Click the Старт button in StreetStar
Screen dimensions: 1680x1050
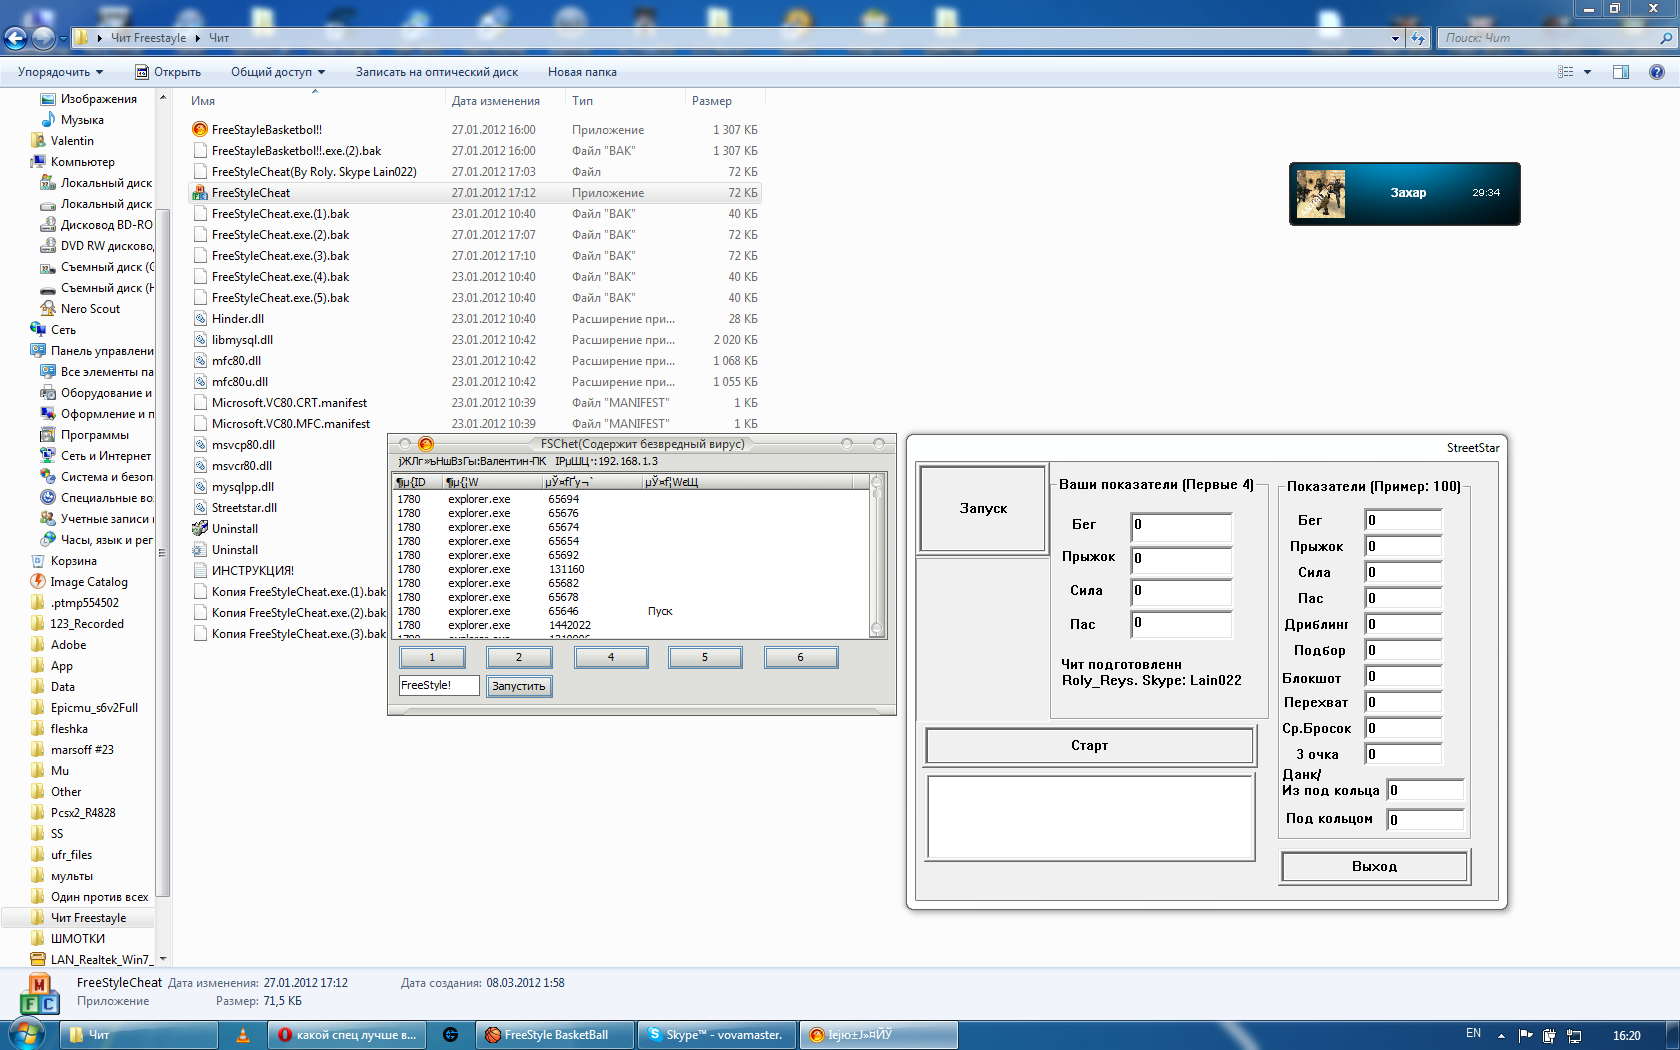coord(1090,746)
